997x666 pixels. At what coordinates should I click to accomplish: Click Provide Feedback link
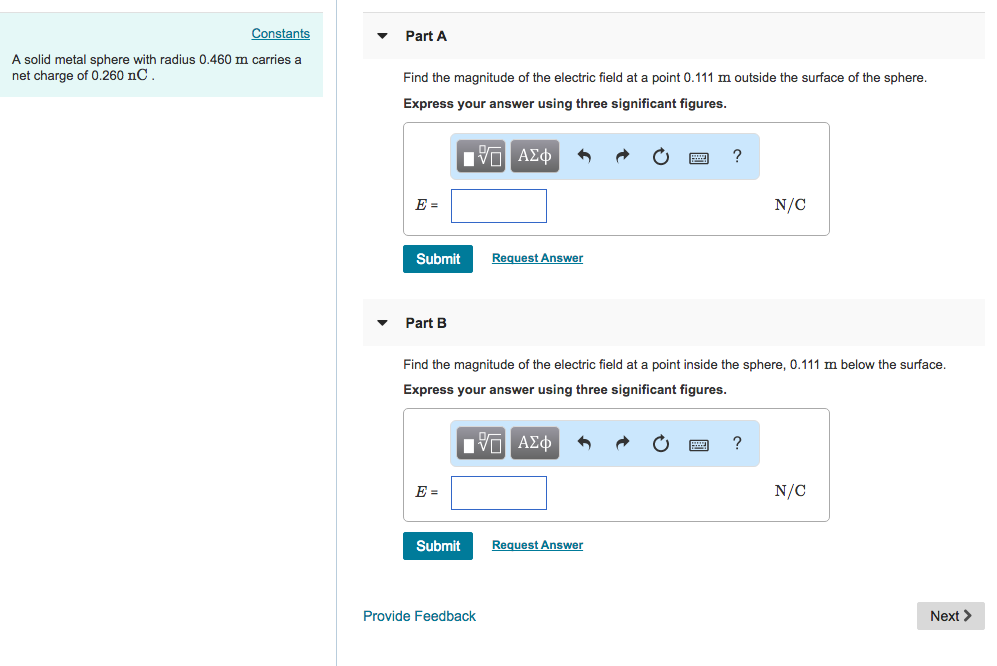(x=419, y=616)
